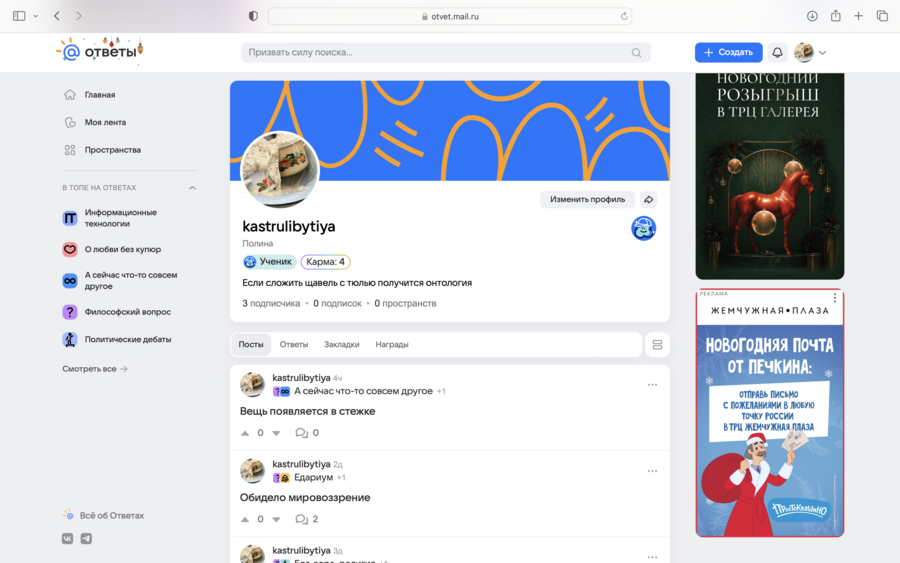Image resolution: width=900 pixels, height=563 pixels.
Task: Open the '3 подписчика' list
Action: pyautogui.click(x=271, y=304)
